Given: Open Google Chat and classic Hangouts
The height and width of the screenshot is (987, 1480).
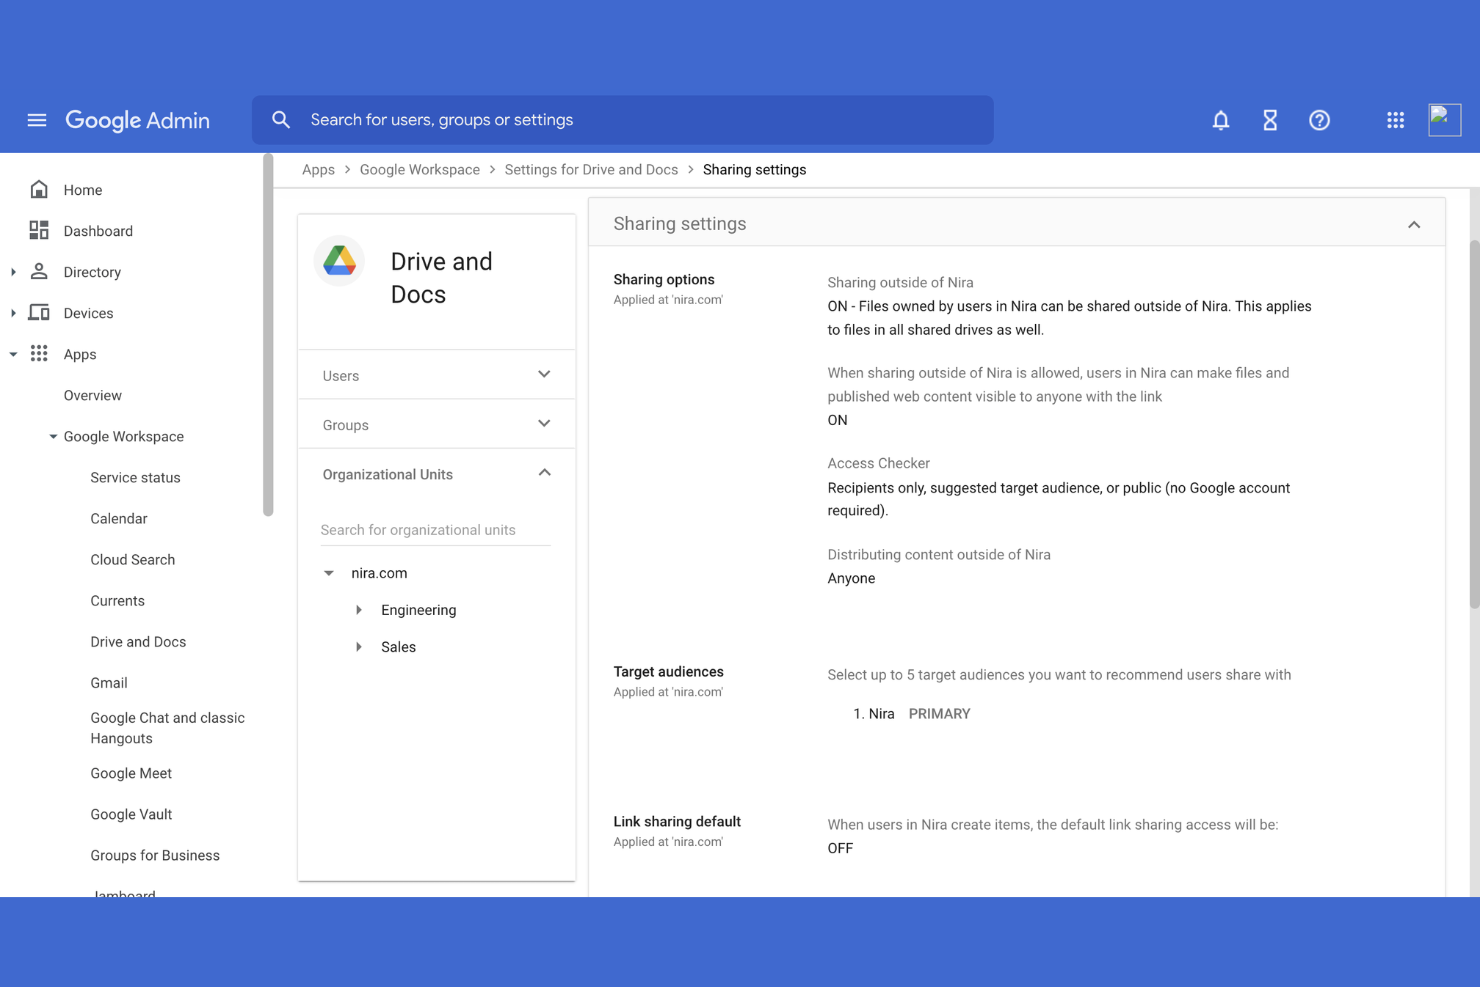Looking at the screenshot, I should pyautogui.click(x=167, y=728).
